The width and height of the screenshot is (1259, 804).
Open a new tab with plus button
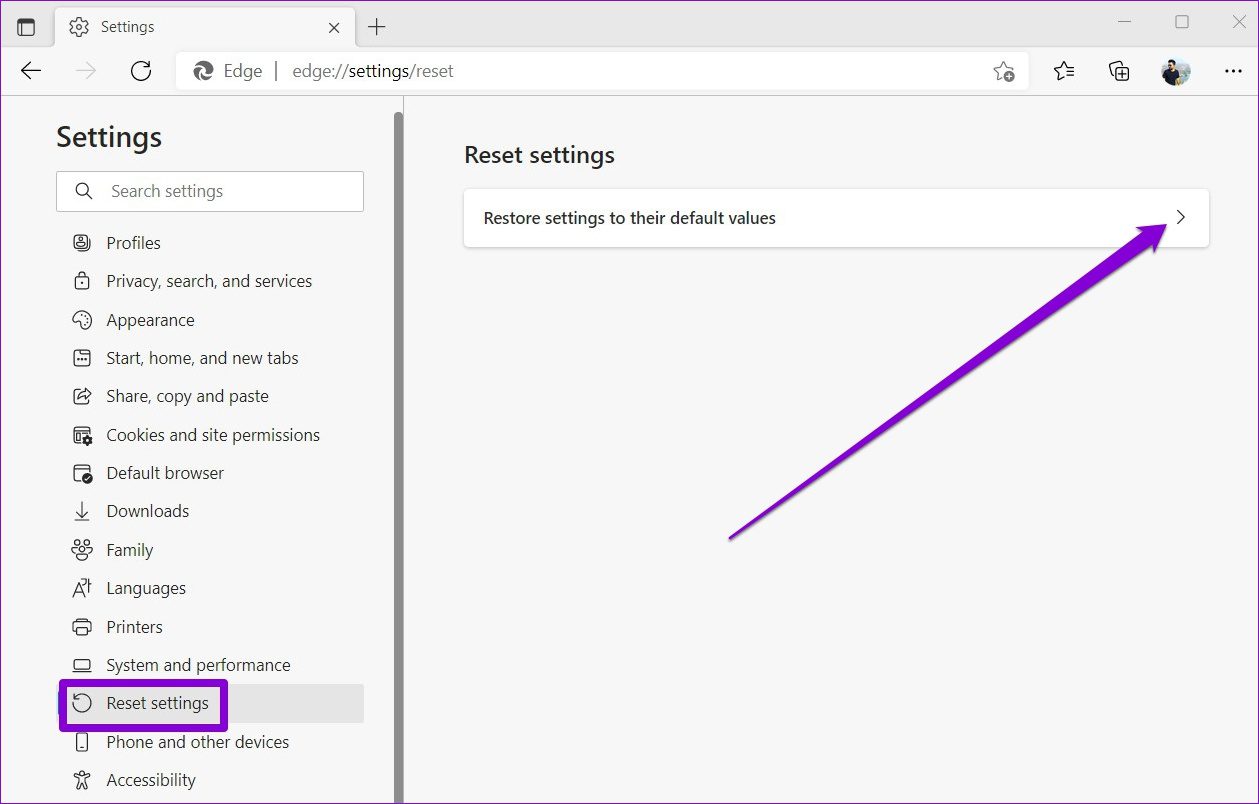click(x=376, y=27)
